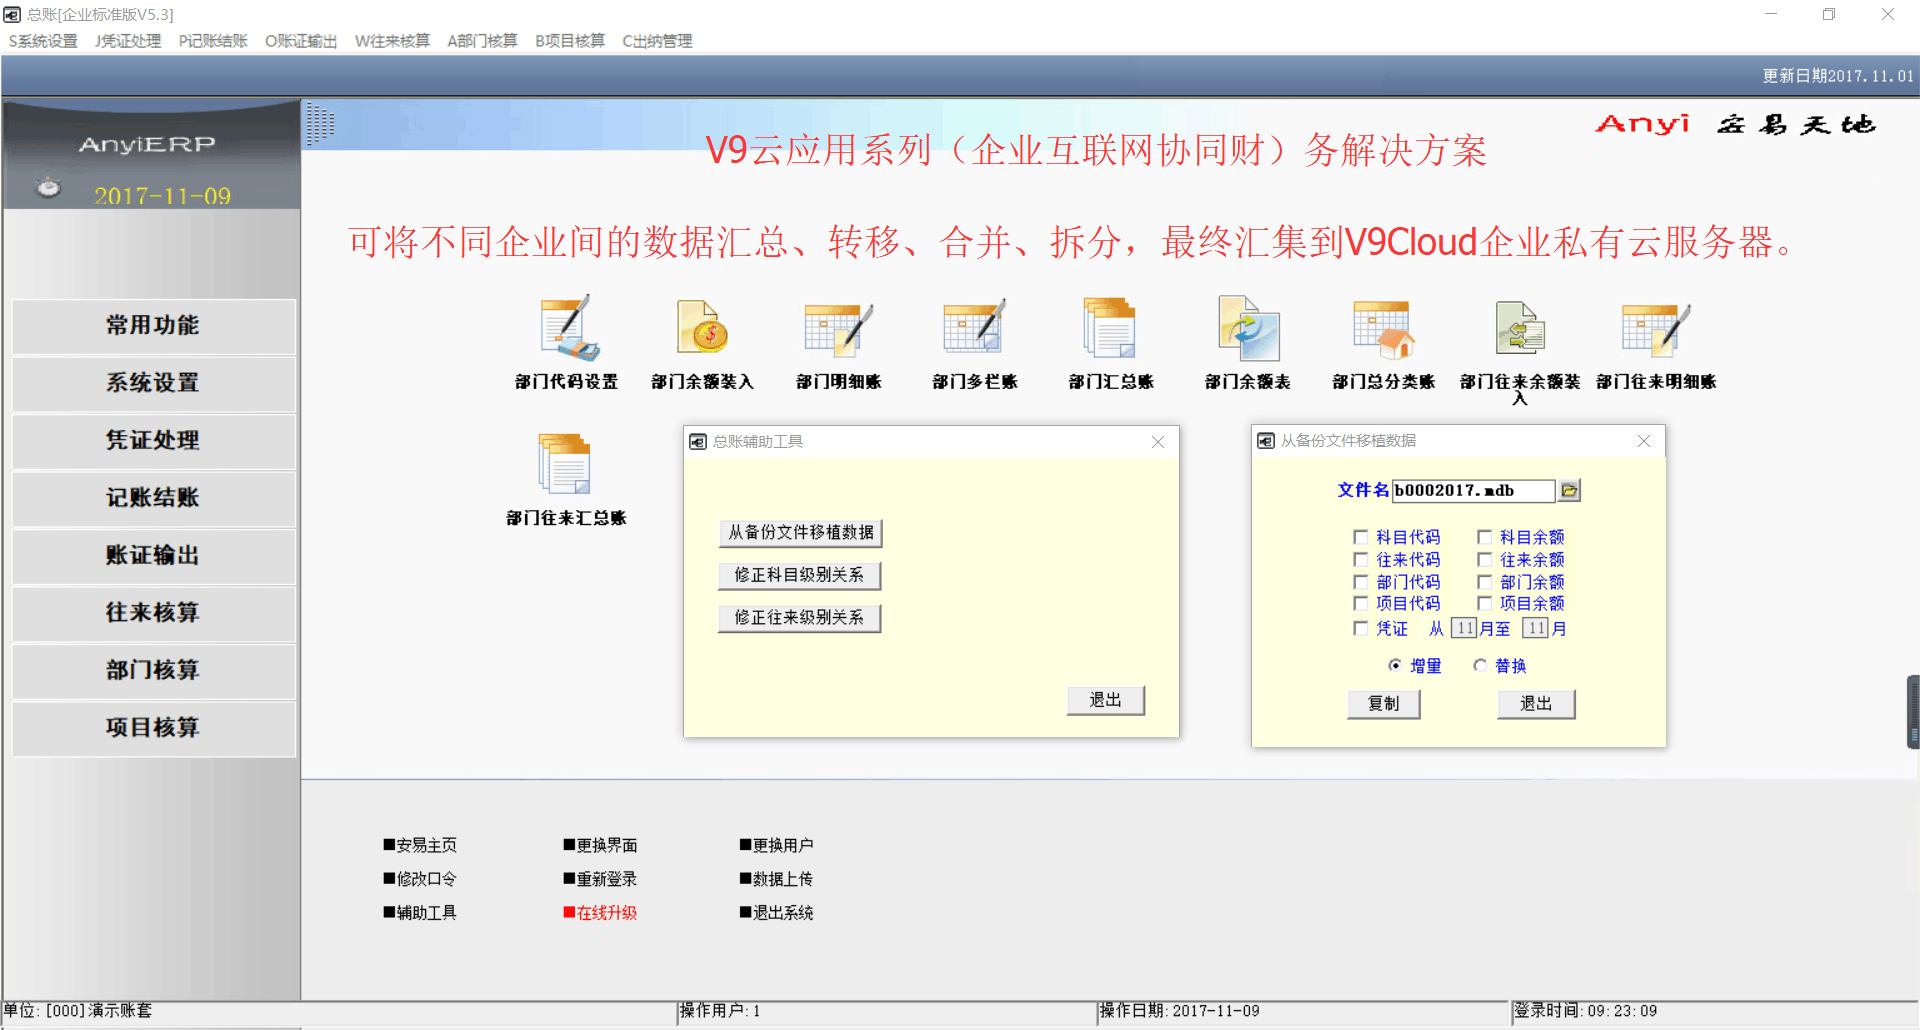Check the 凭证 checkbox
This screenshot has width=1920, height=1030.
tap(1361, 628)
